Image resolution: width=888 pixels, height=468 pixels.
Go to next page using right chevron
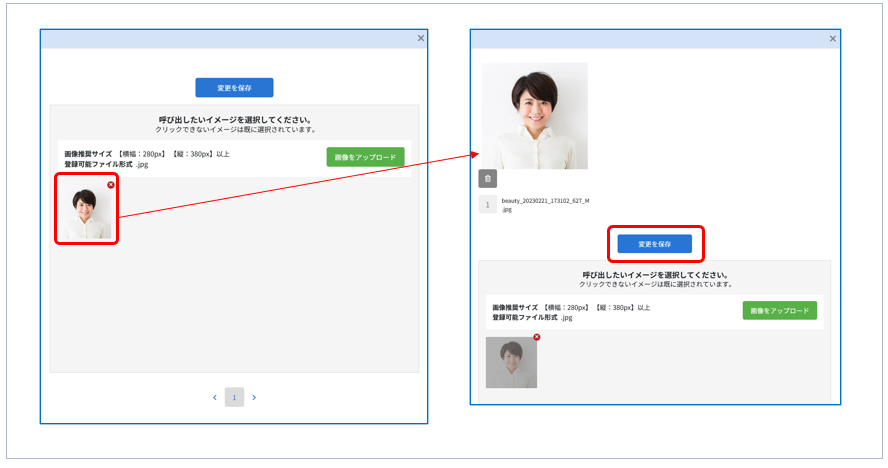pos(254,397)
